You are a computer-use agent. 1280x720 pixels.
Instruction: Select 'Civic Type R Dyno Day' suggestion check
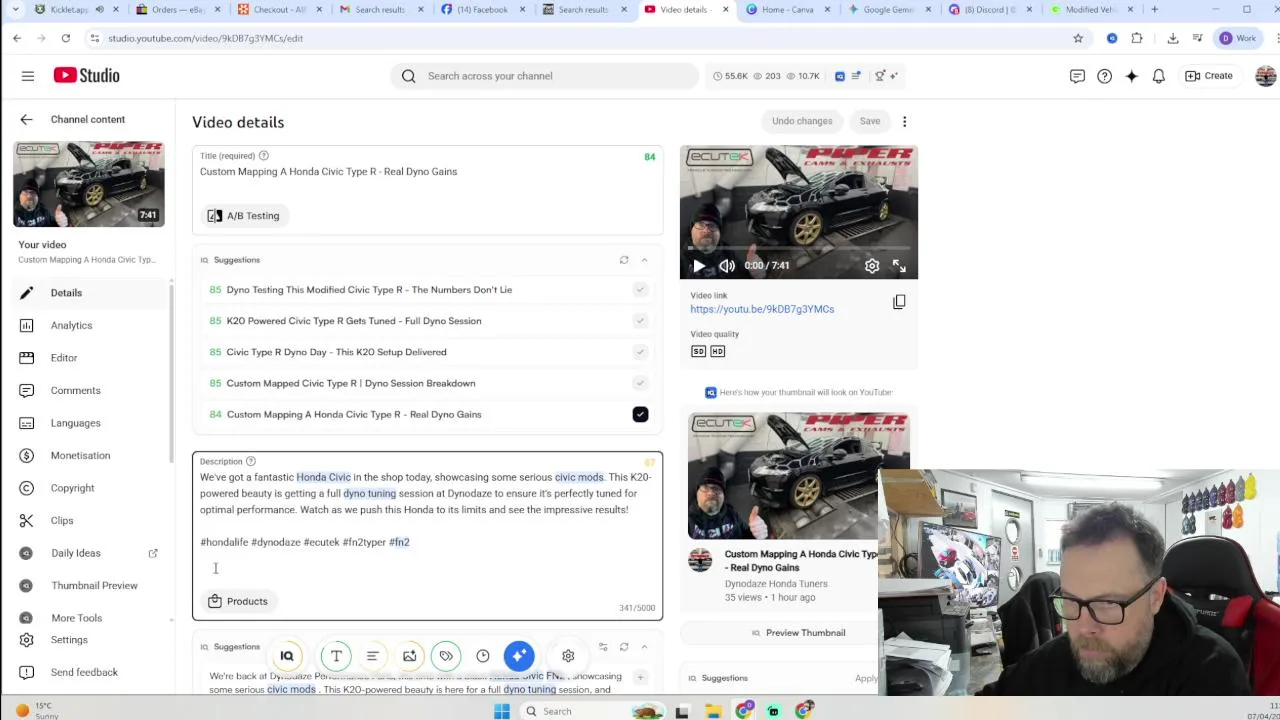click(640, 352)
